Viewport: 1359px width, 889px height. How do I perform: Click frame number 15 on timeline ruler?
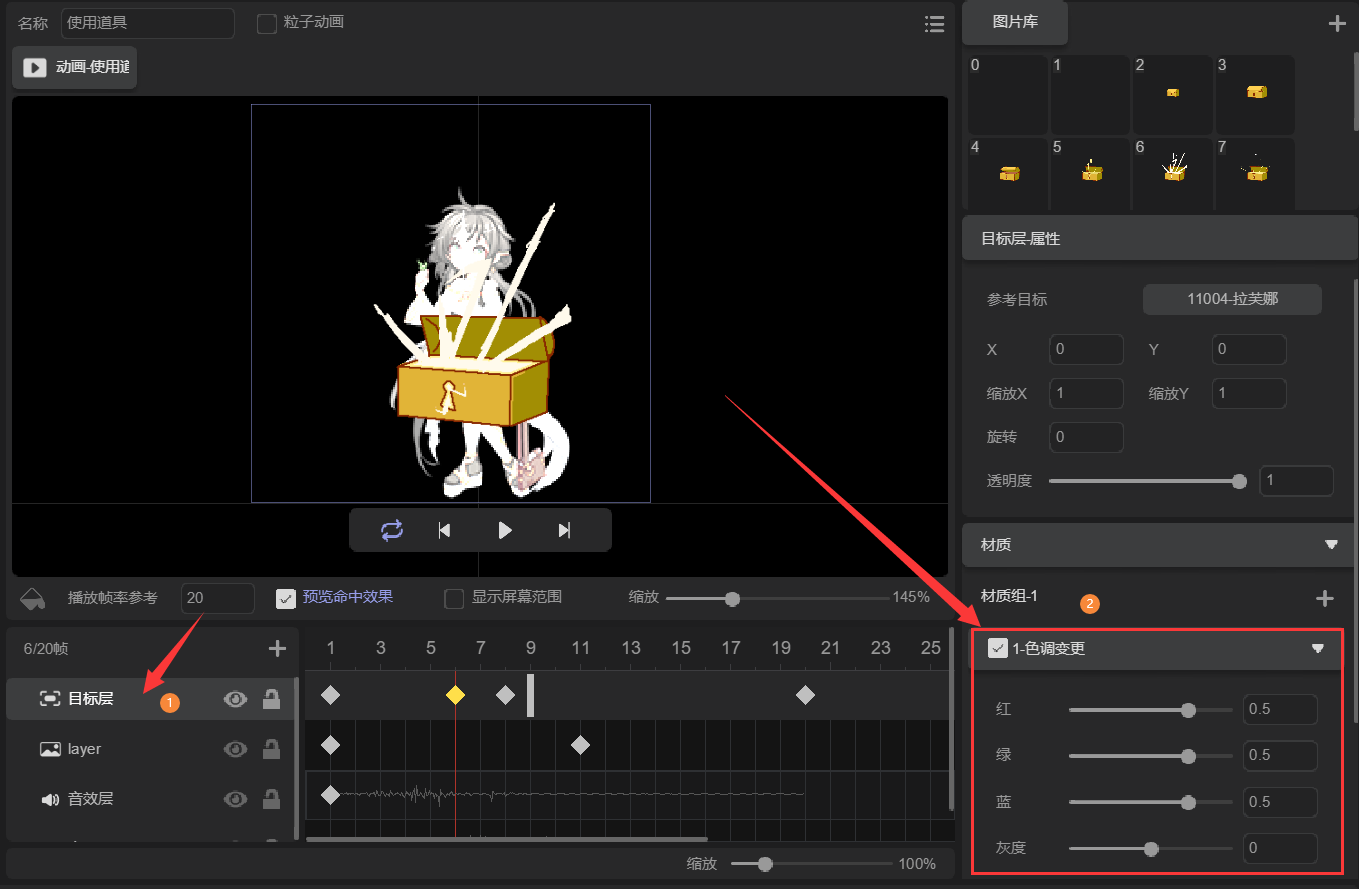click(x=681, y=648)
